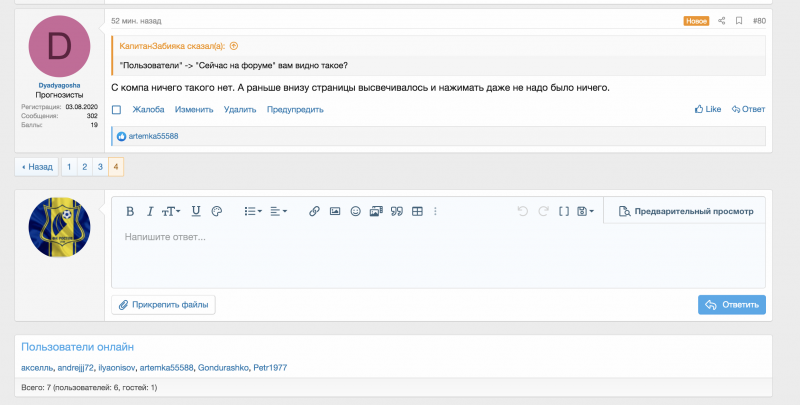Go back with the Назад pagination button
Screen dimensions: 800x405
[36, 167]
